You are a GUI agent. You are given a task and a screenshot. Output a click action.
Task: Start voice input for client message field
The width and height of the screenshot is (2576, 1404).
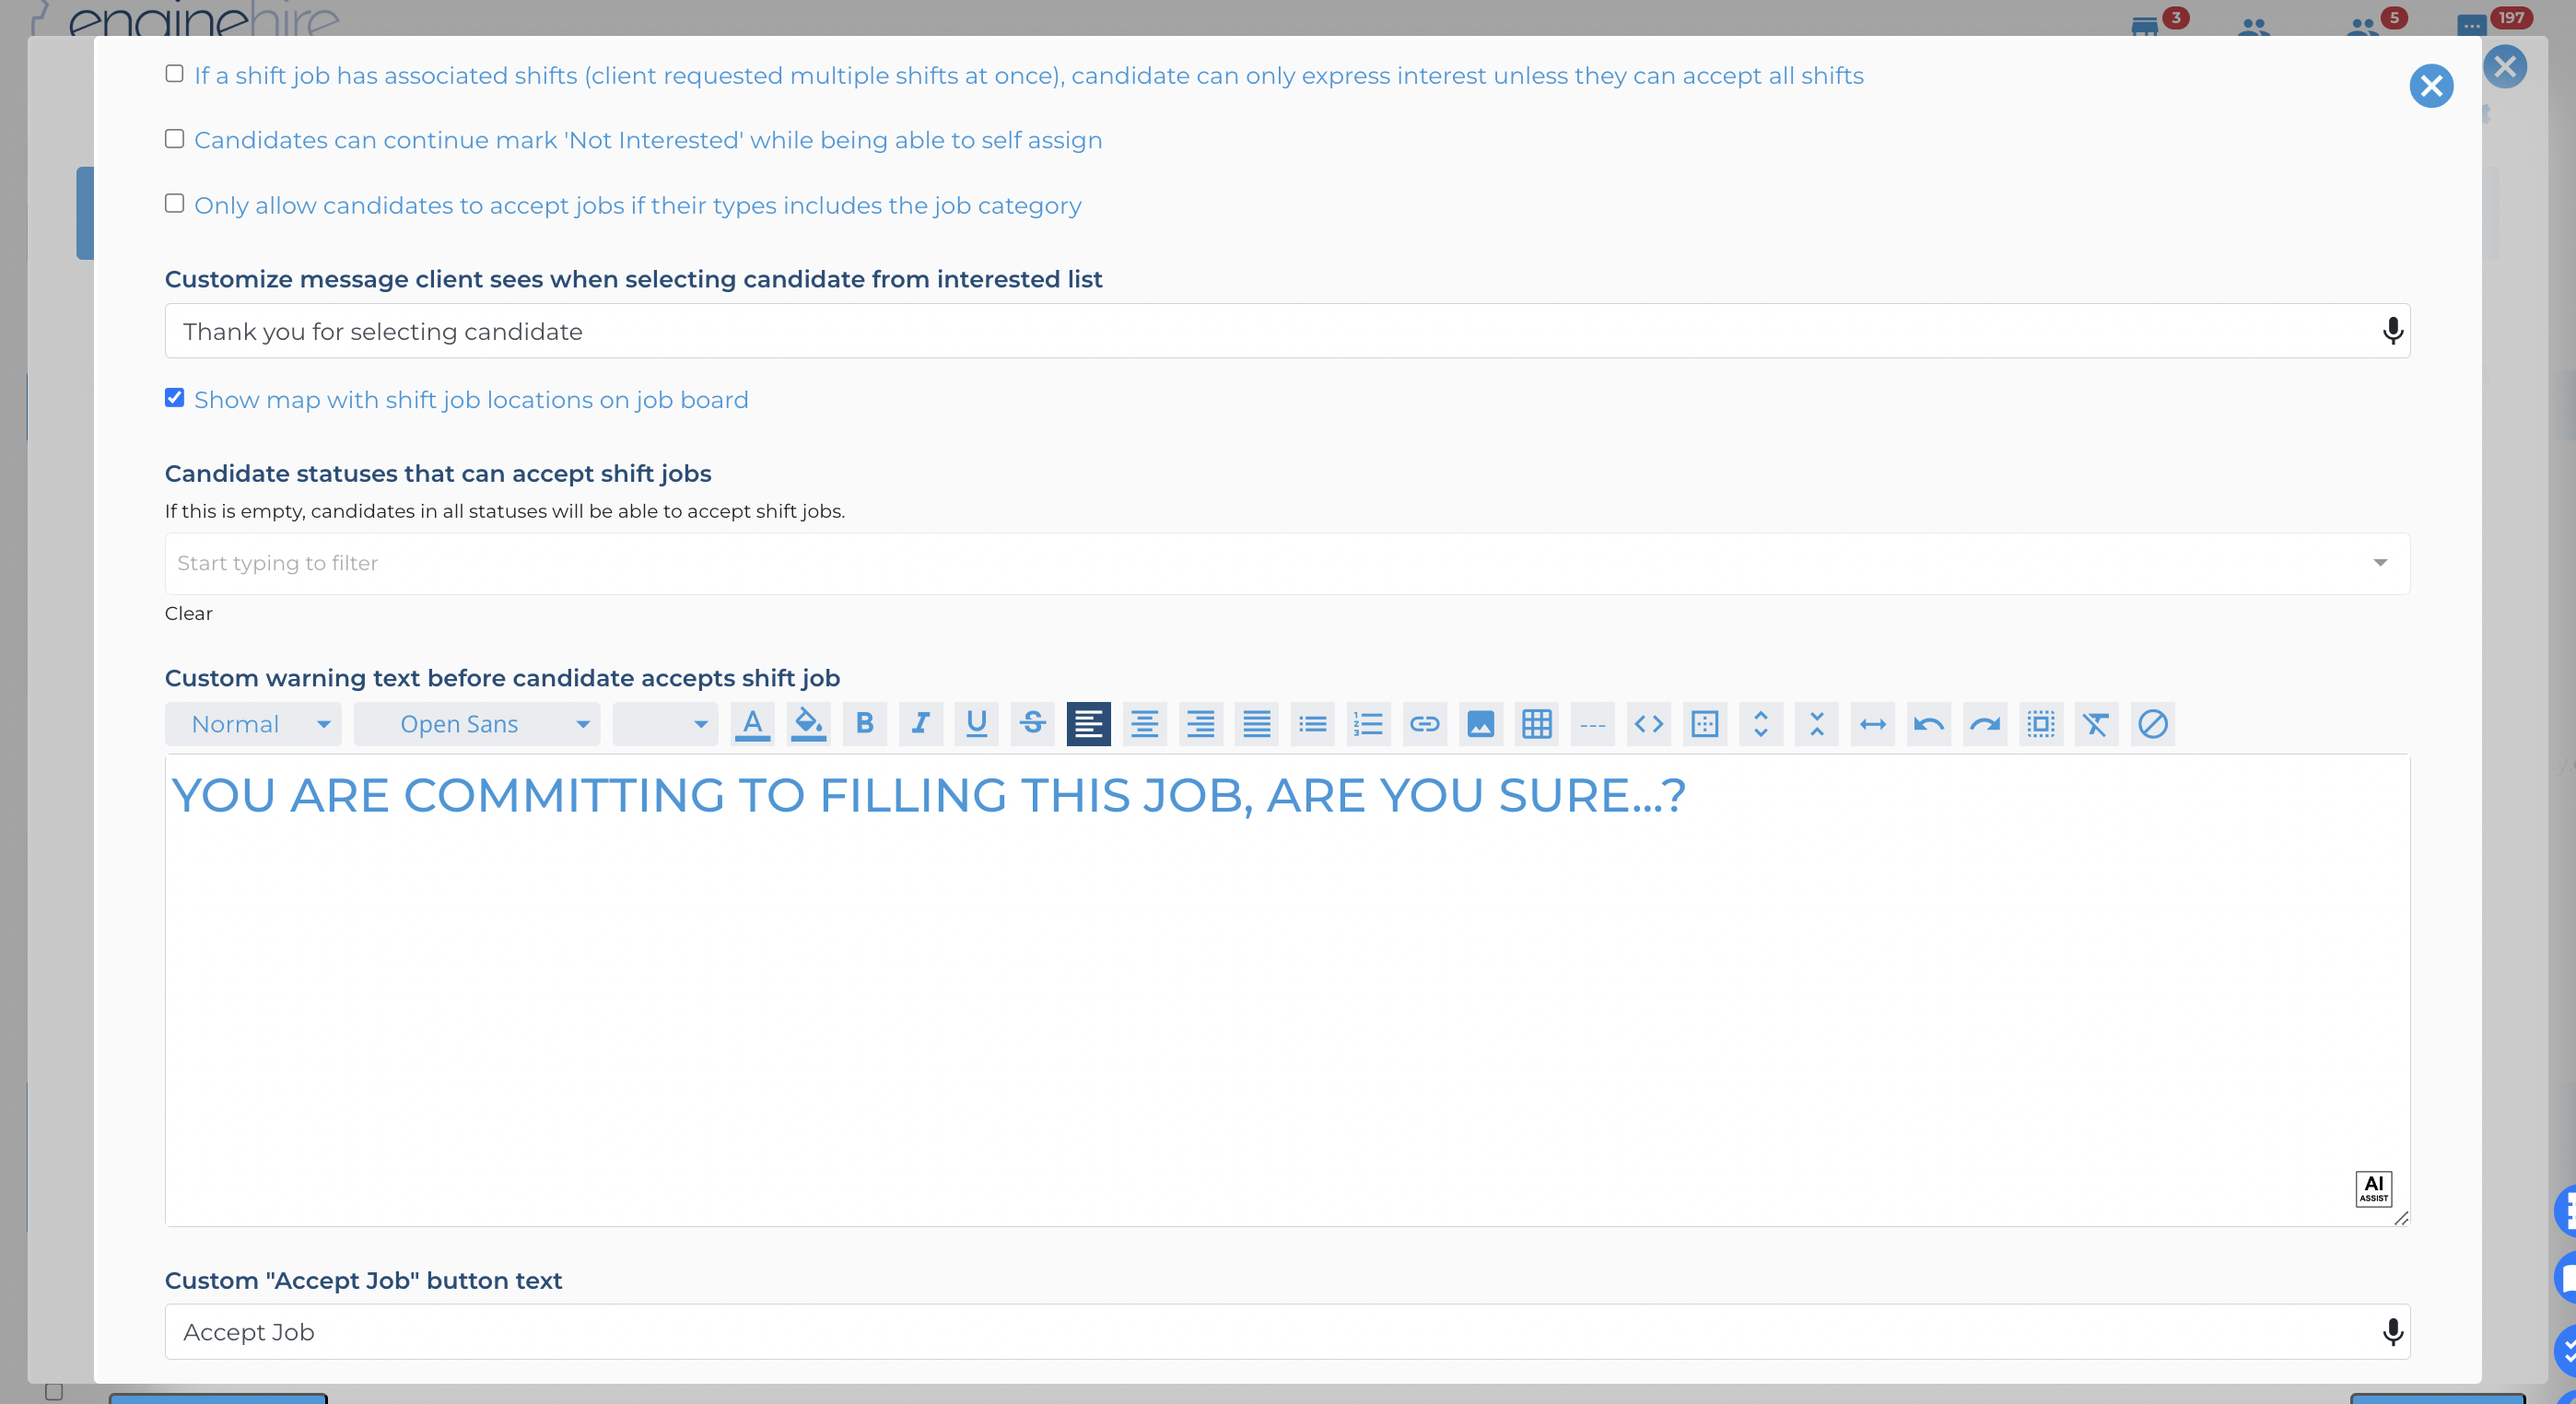(2392, 331)
